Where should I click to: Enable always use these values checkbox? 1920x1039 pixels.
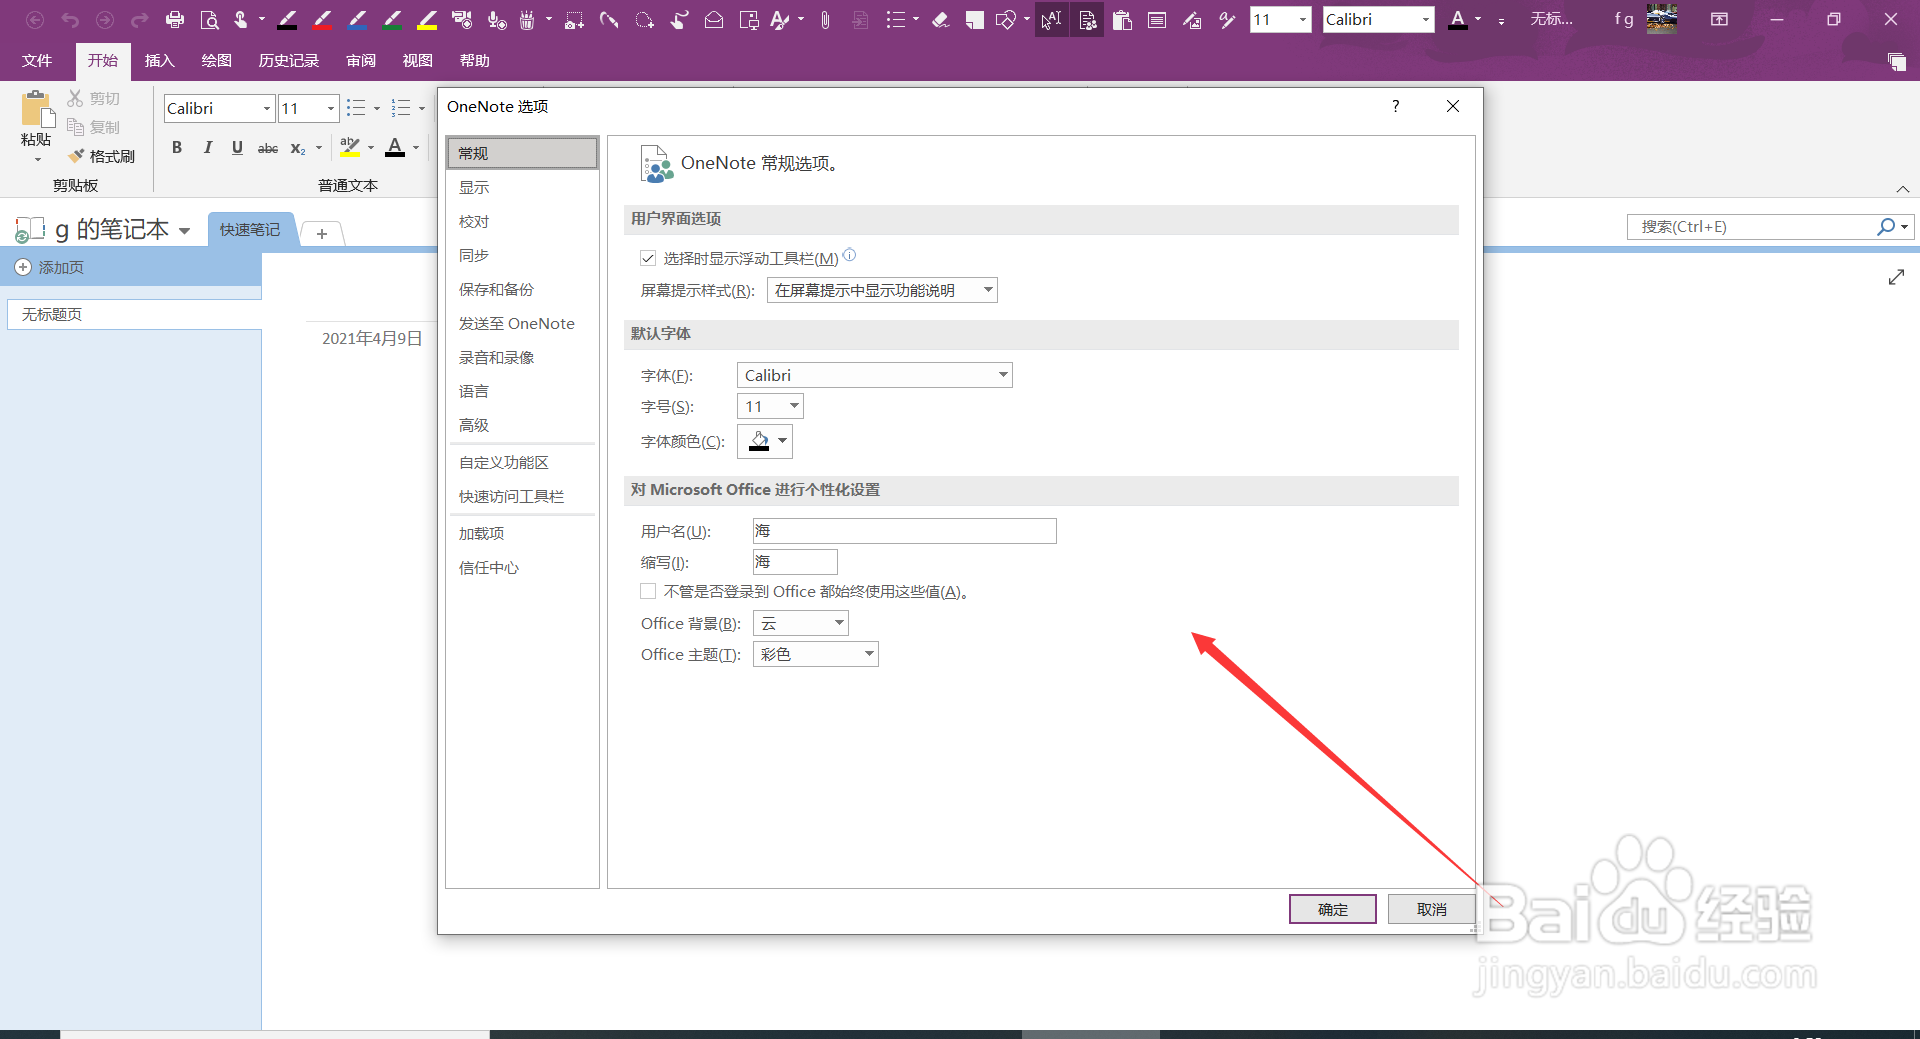[x=648, y=591]
